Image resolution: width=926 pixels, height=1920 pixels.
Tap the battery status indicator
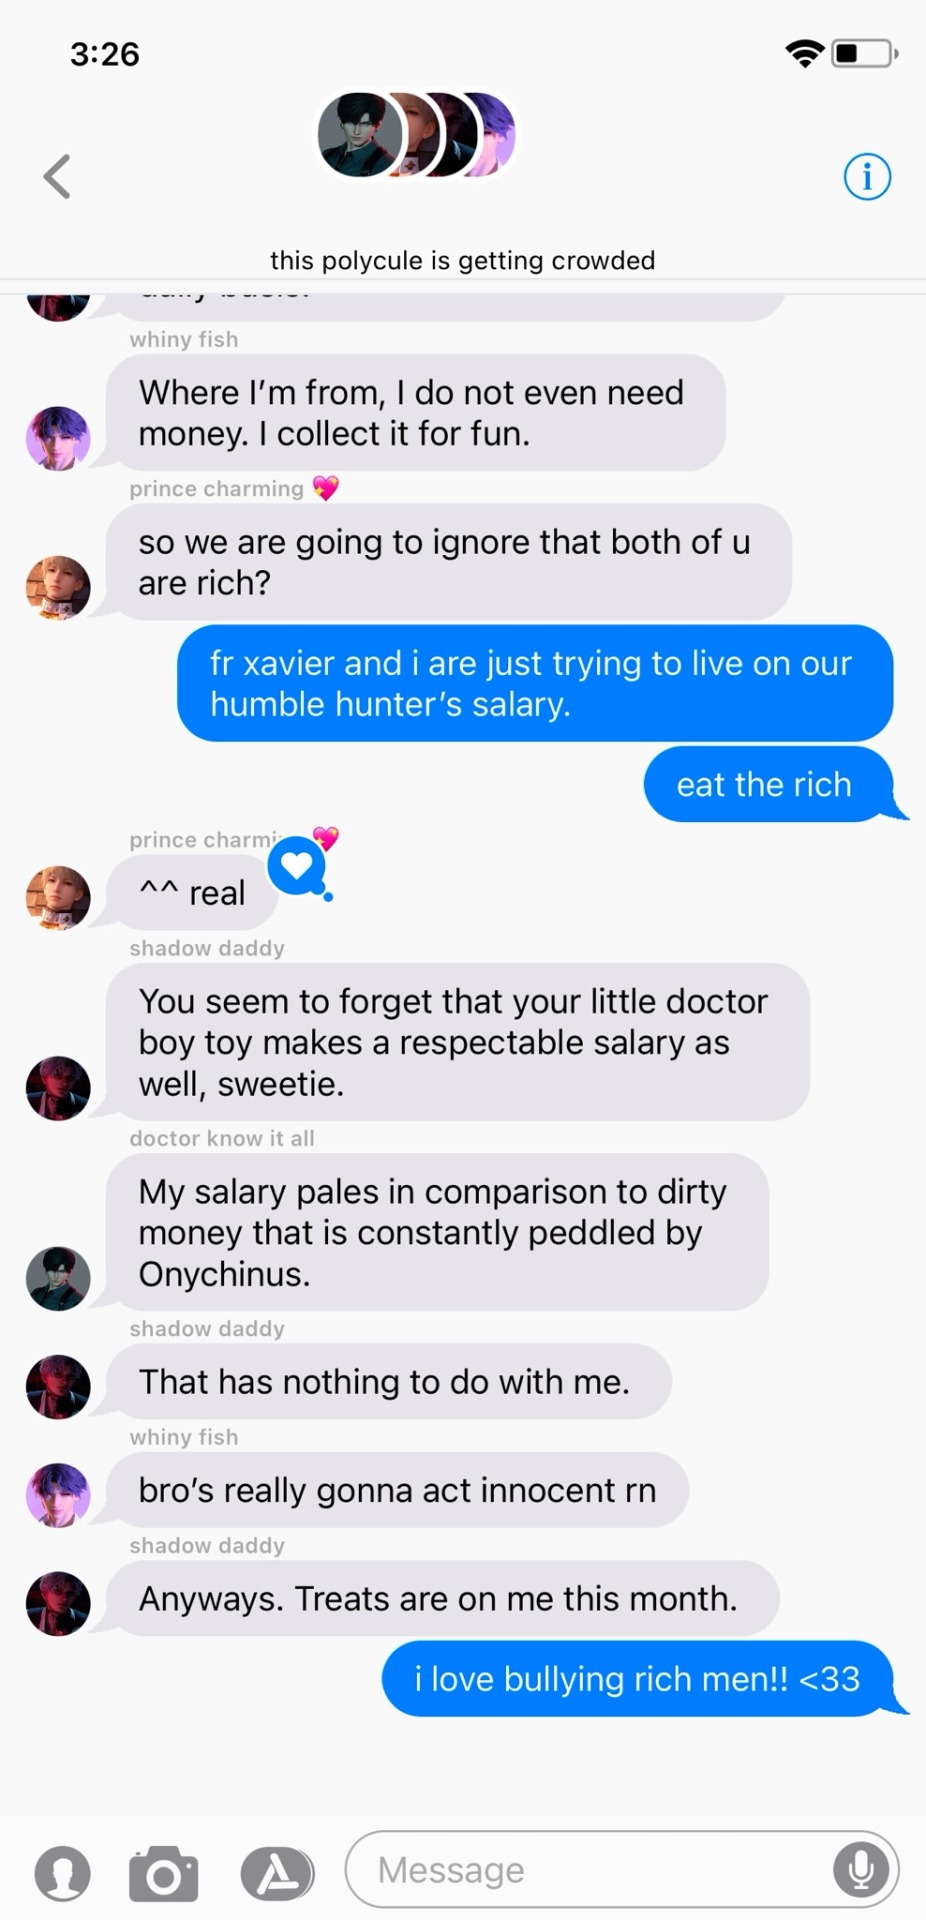865,54
